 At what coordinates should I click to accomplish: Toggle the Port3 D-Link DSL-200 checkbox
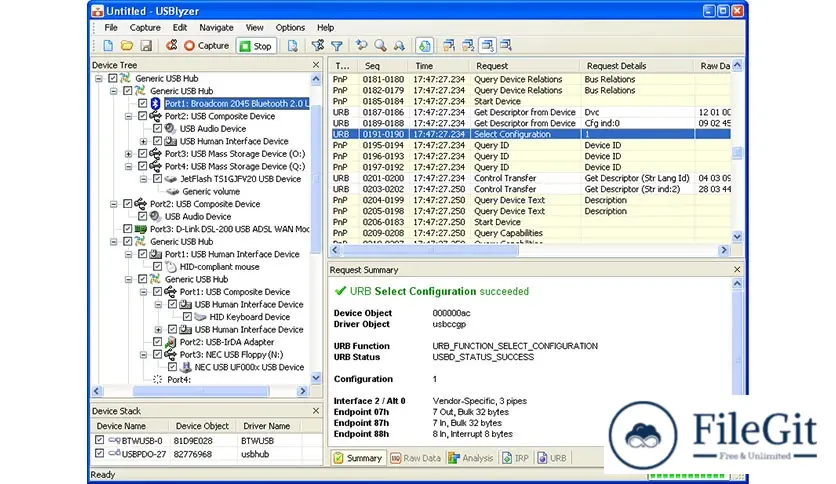pyautogui.click(x=127, y=229)
